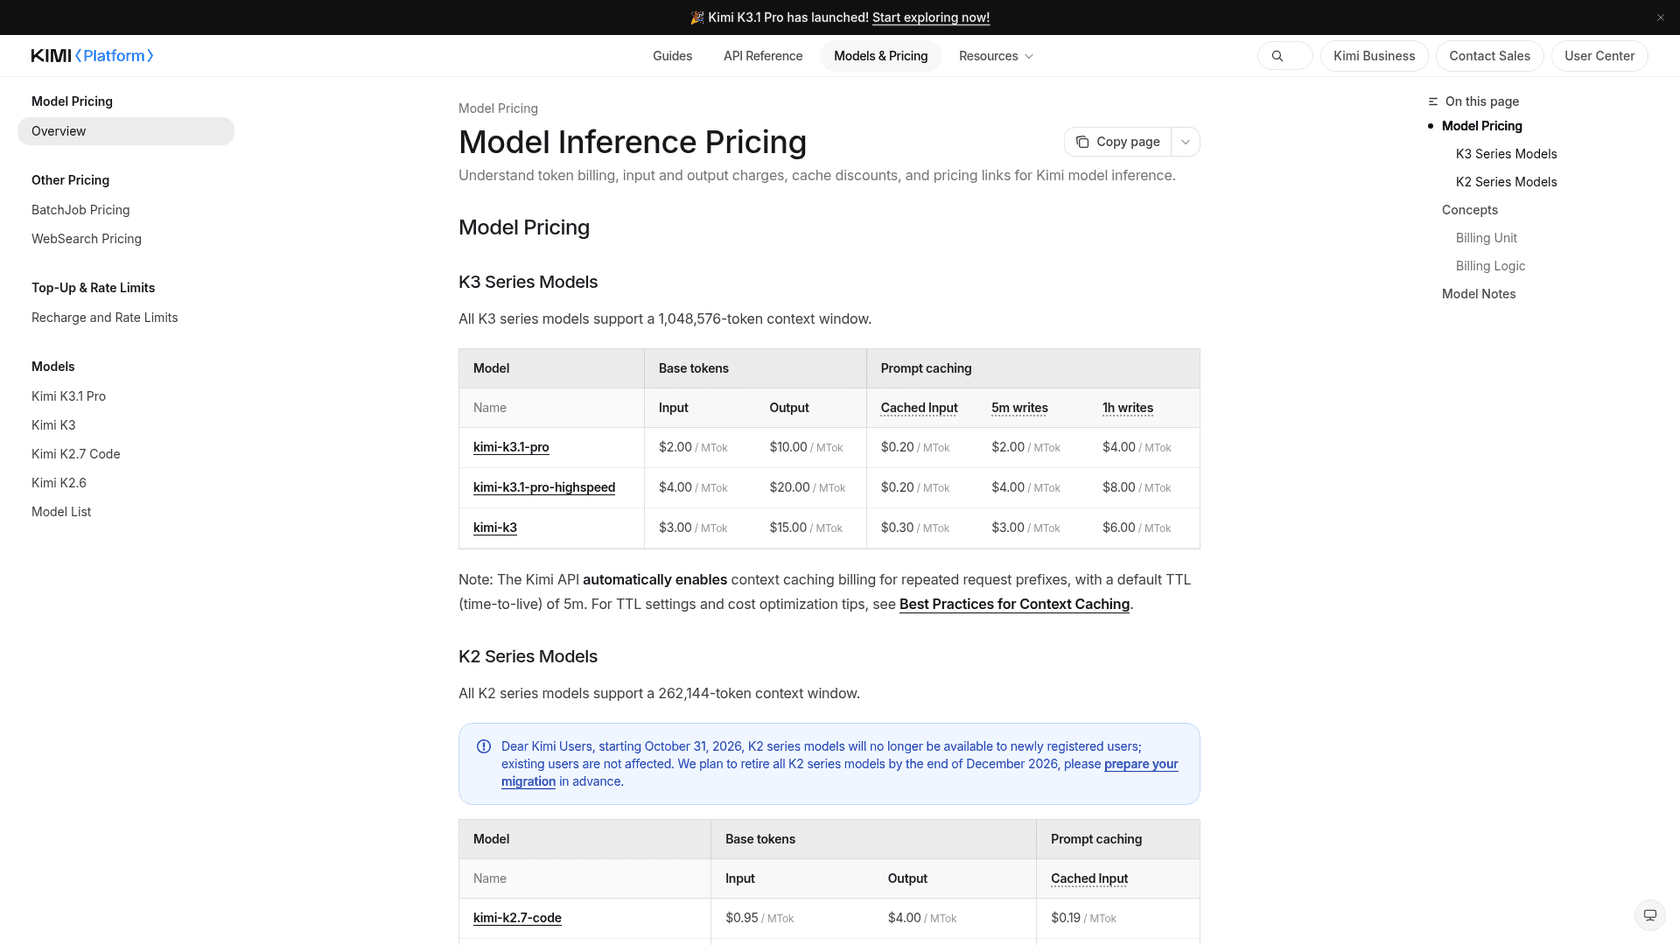Jump to K3 Series Models section

[1506, 154]
